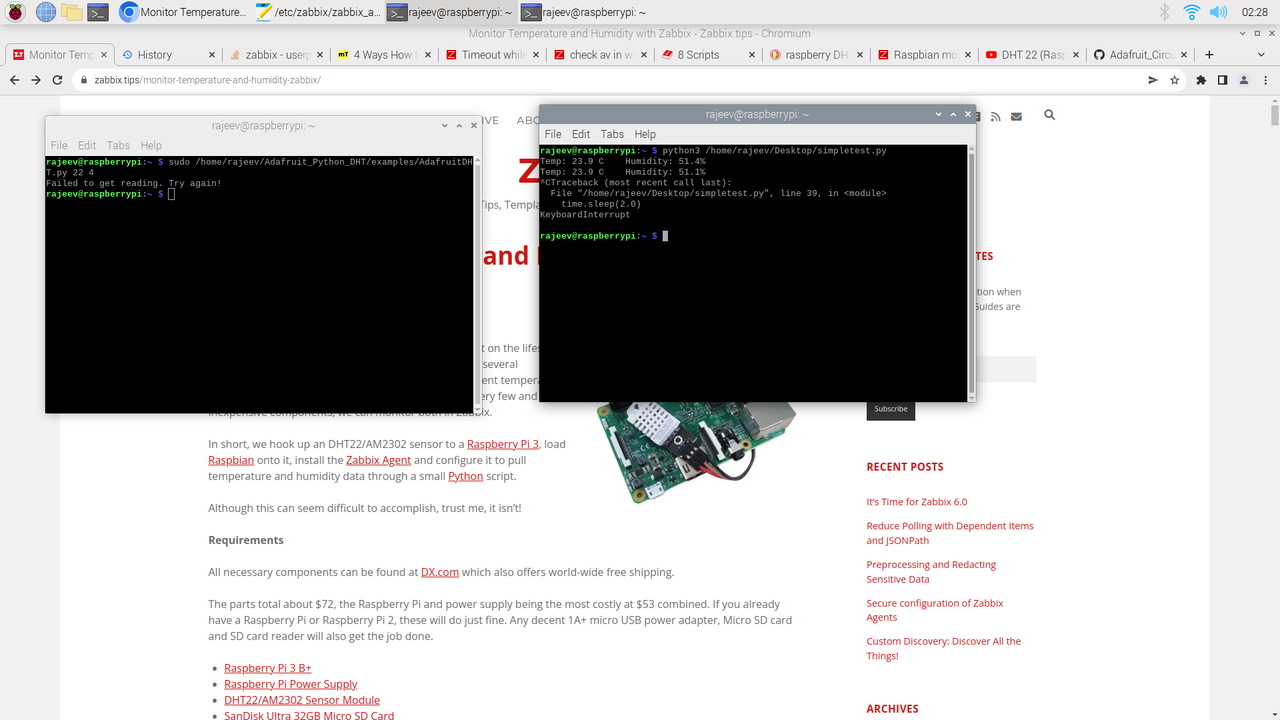Go back in the Chromium browser
This screenshot has width=1280, height=720.
tap(15, 80)
